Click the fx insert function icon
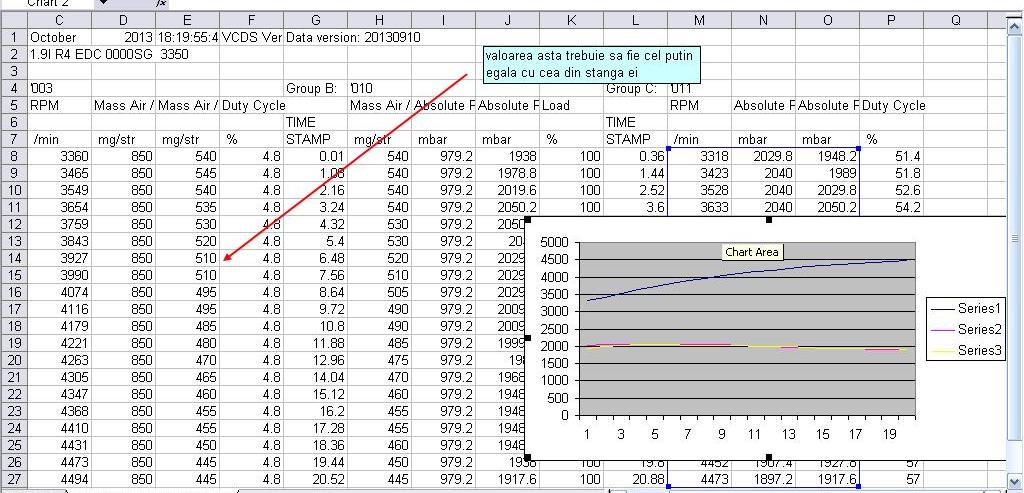 click(x=162, y=4)
